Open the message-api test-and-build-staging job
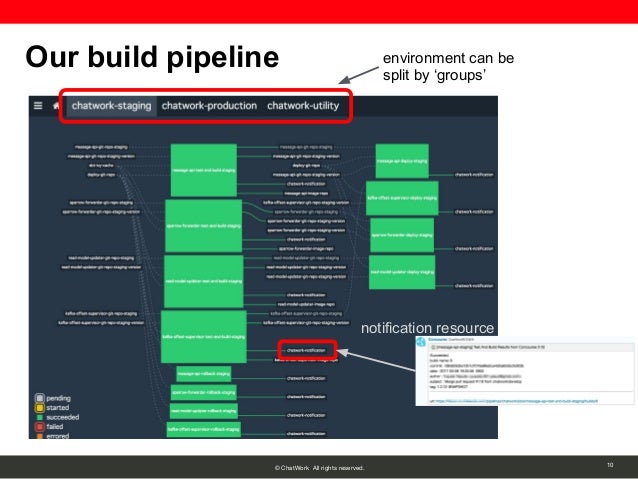The image size is (638, 479). 203,170
